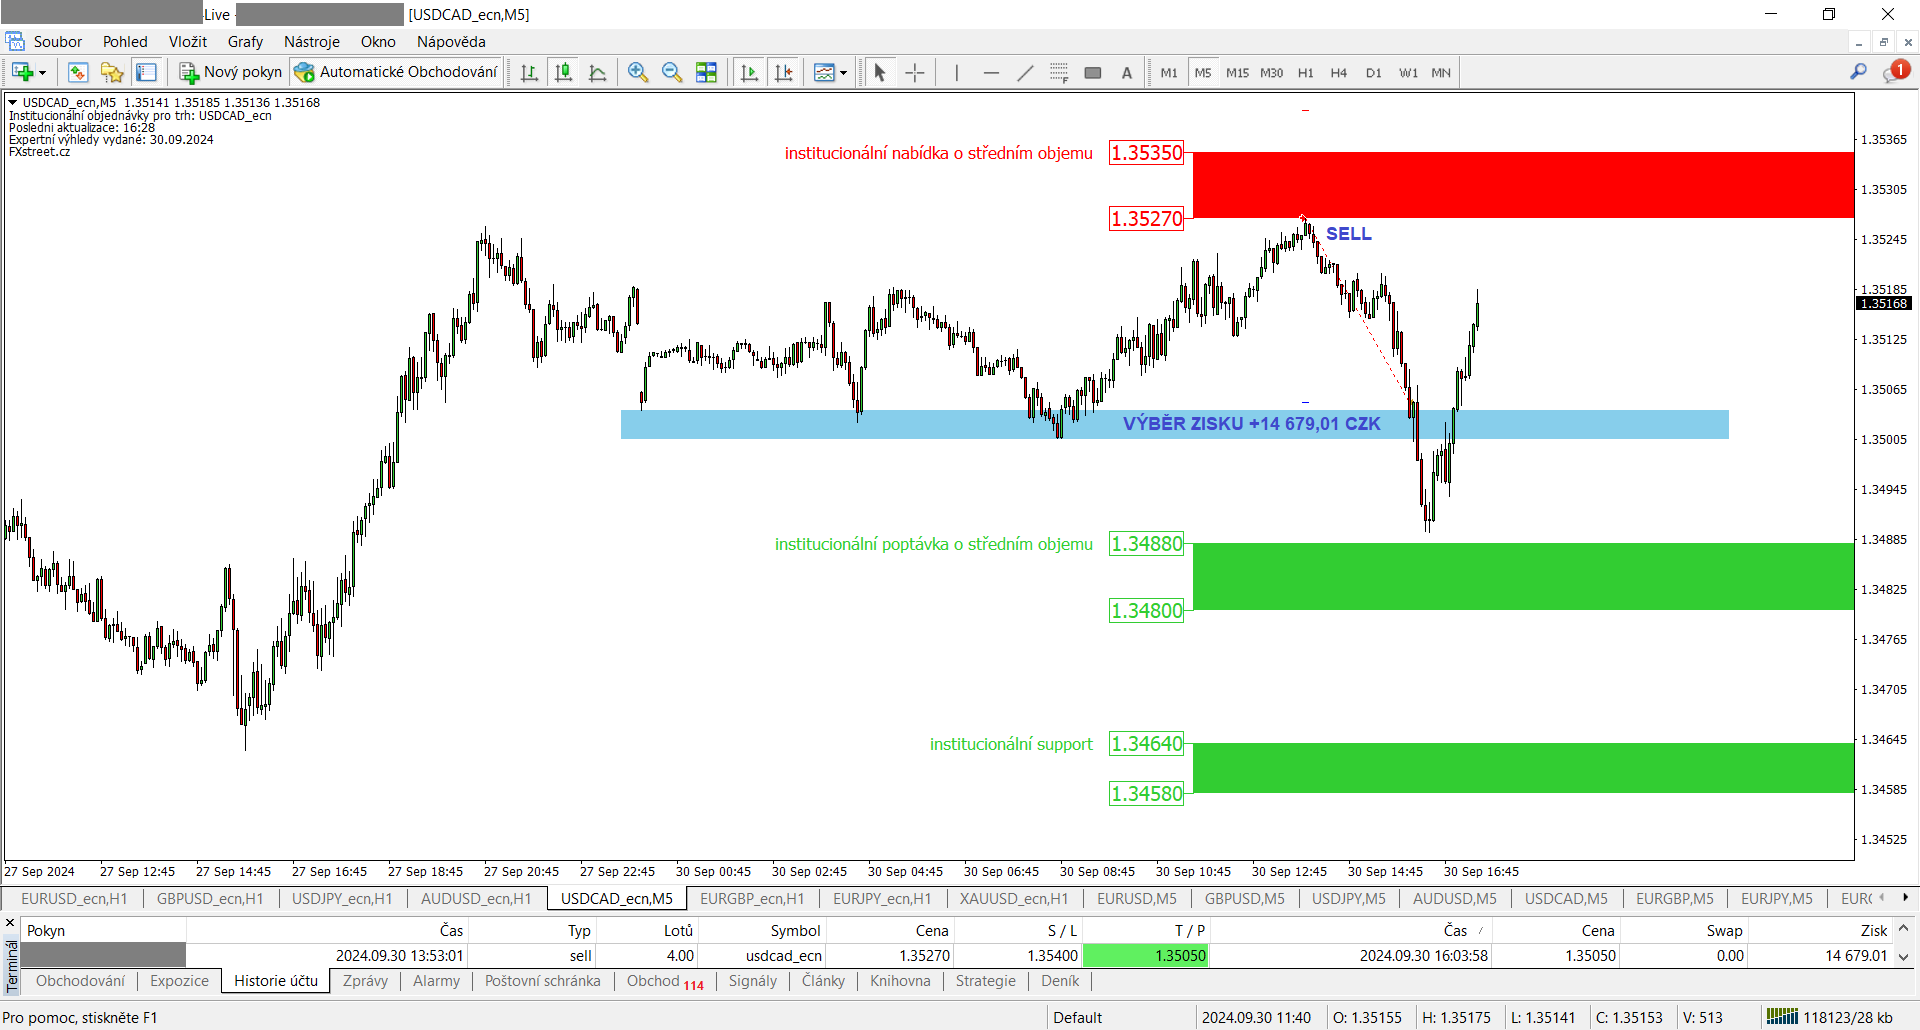
Task: Click the MetaTrader application menu icon
Action: tap(15, 41)
